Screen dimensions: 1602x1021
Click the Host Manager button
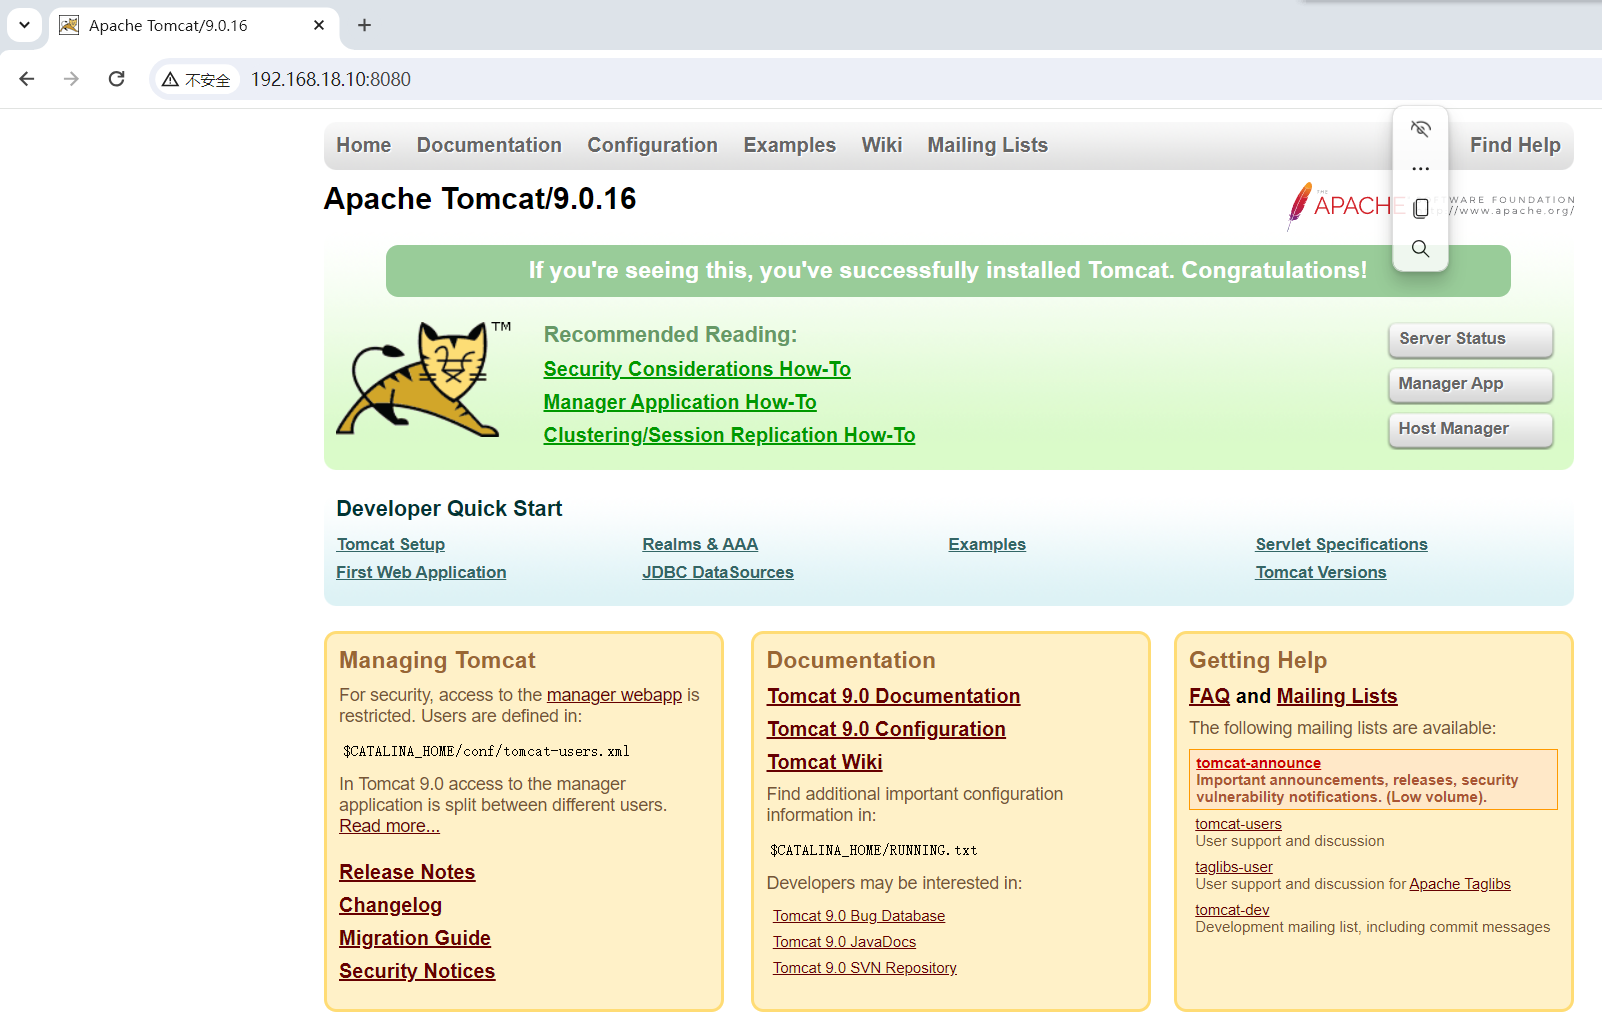point(1470,429)
